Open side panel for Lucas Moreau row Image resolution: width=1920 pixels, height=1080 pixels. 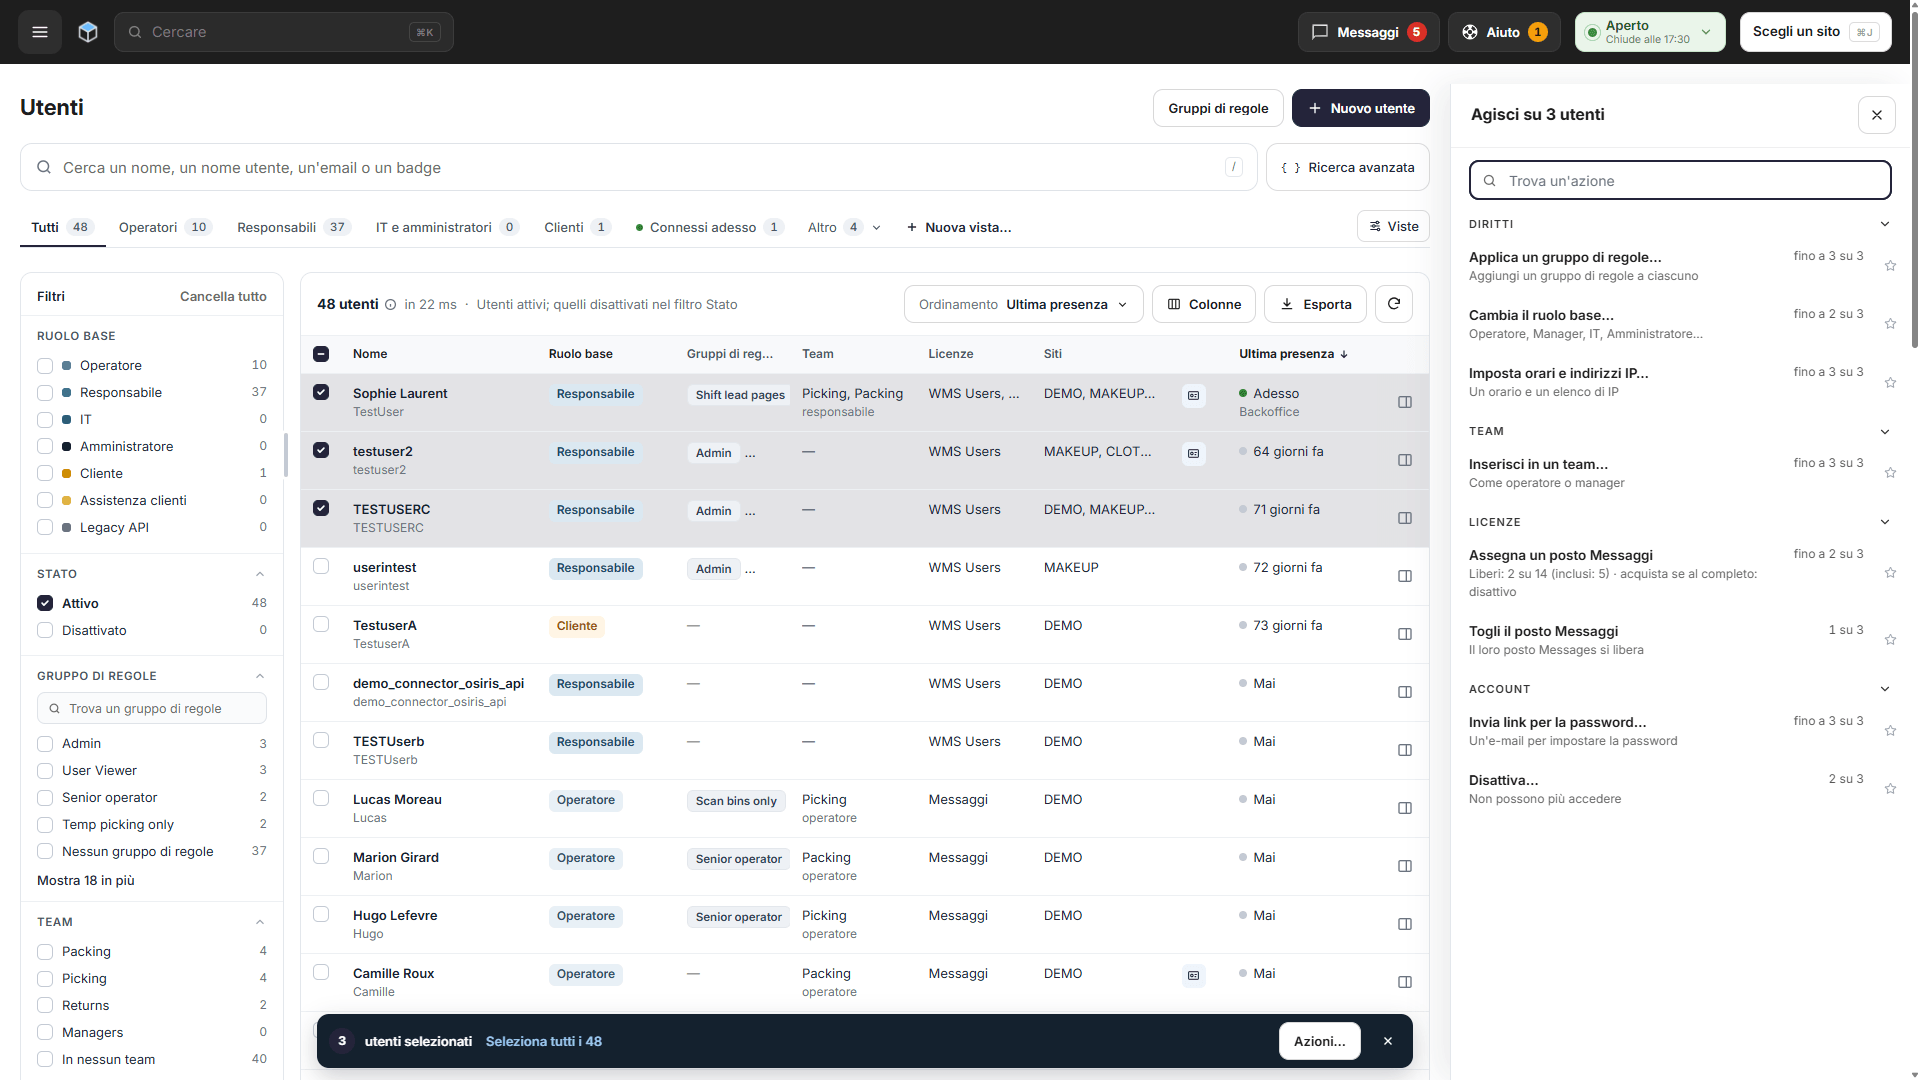[1405, 808]
